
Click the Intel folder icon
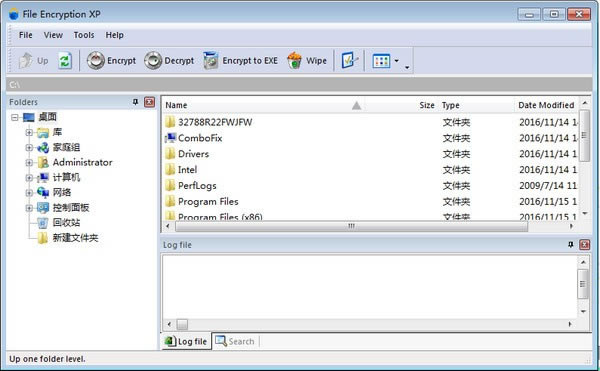click(x=170, y=169)
